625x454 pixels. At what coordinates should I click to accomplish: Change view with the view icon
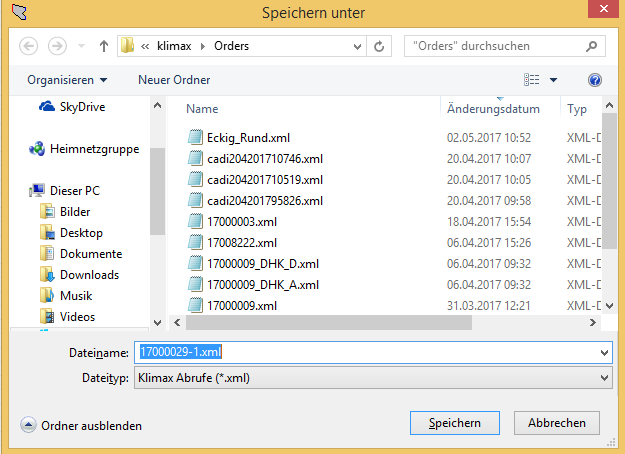pos(531,80)
